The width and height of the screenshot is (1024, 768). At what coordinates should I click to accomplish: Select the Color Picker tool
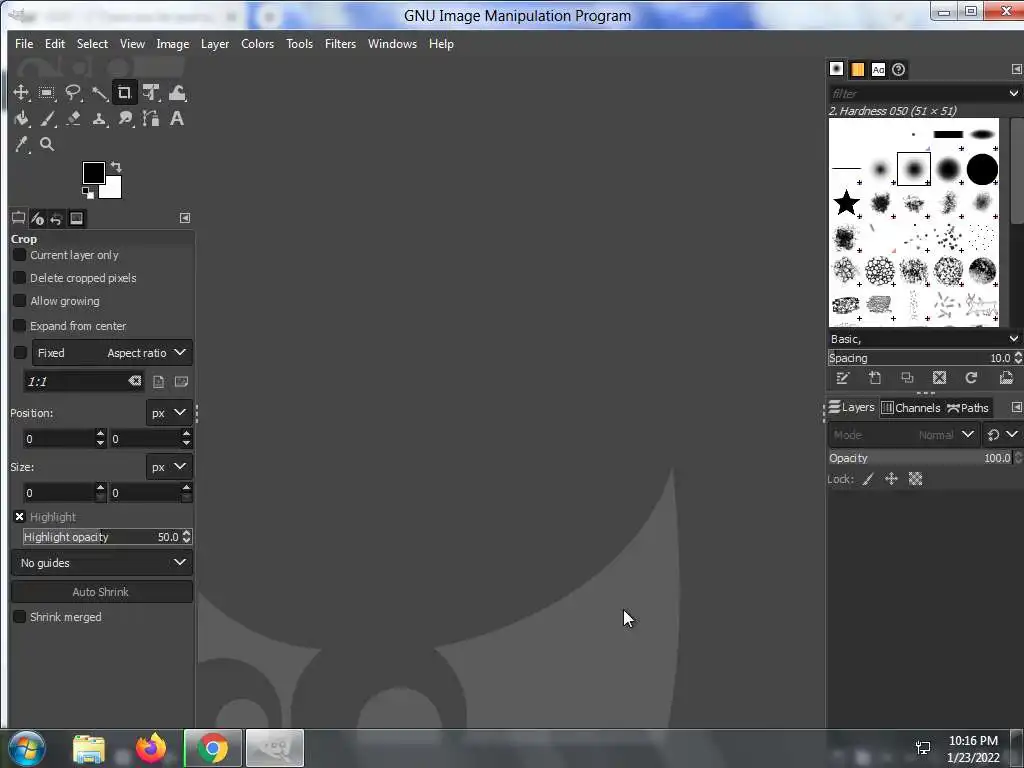21,144
